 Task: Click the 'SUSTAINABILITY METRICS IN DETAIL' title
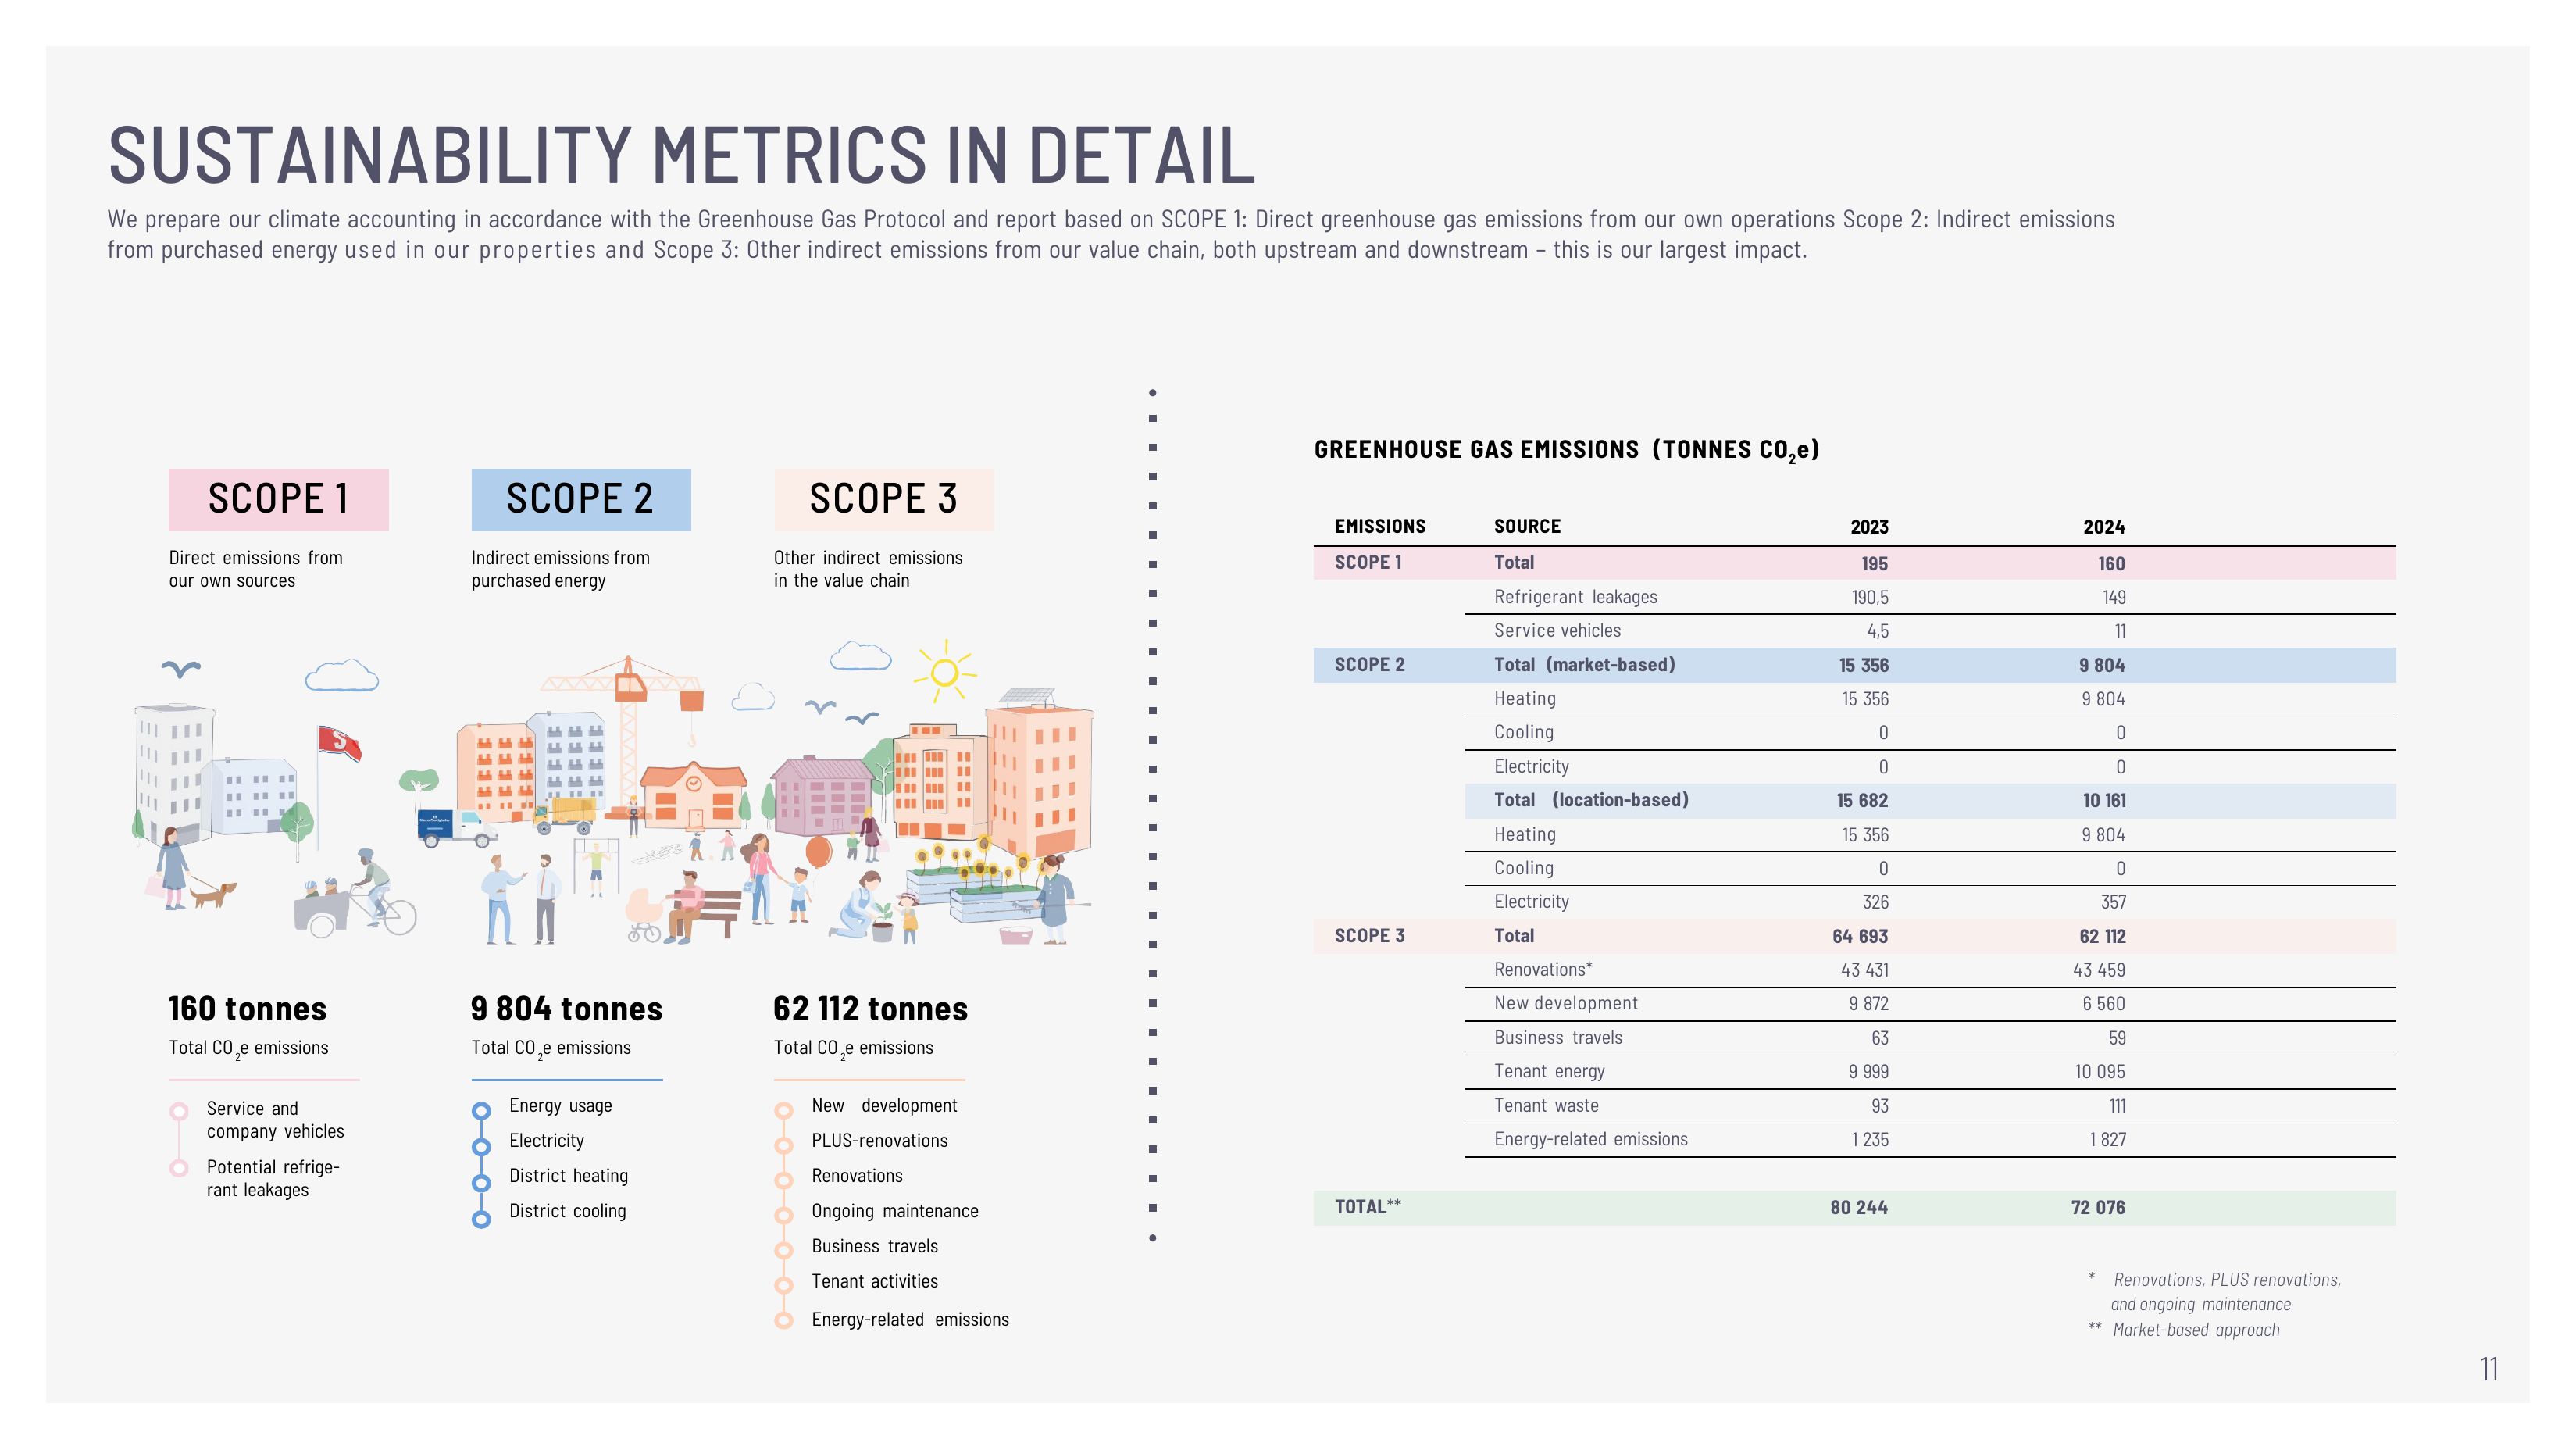[x=681, y=155]
